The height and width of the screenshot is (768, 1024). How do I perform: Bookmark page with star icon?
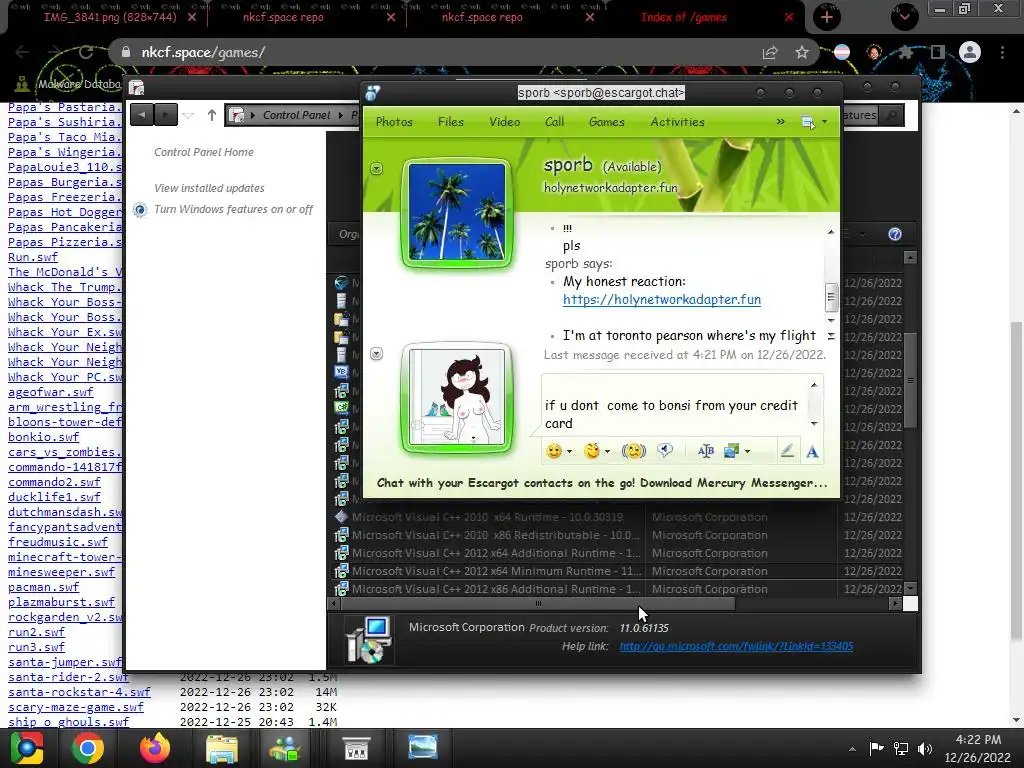point(802,53)
